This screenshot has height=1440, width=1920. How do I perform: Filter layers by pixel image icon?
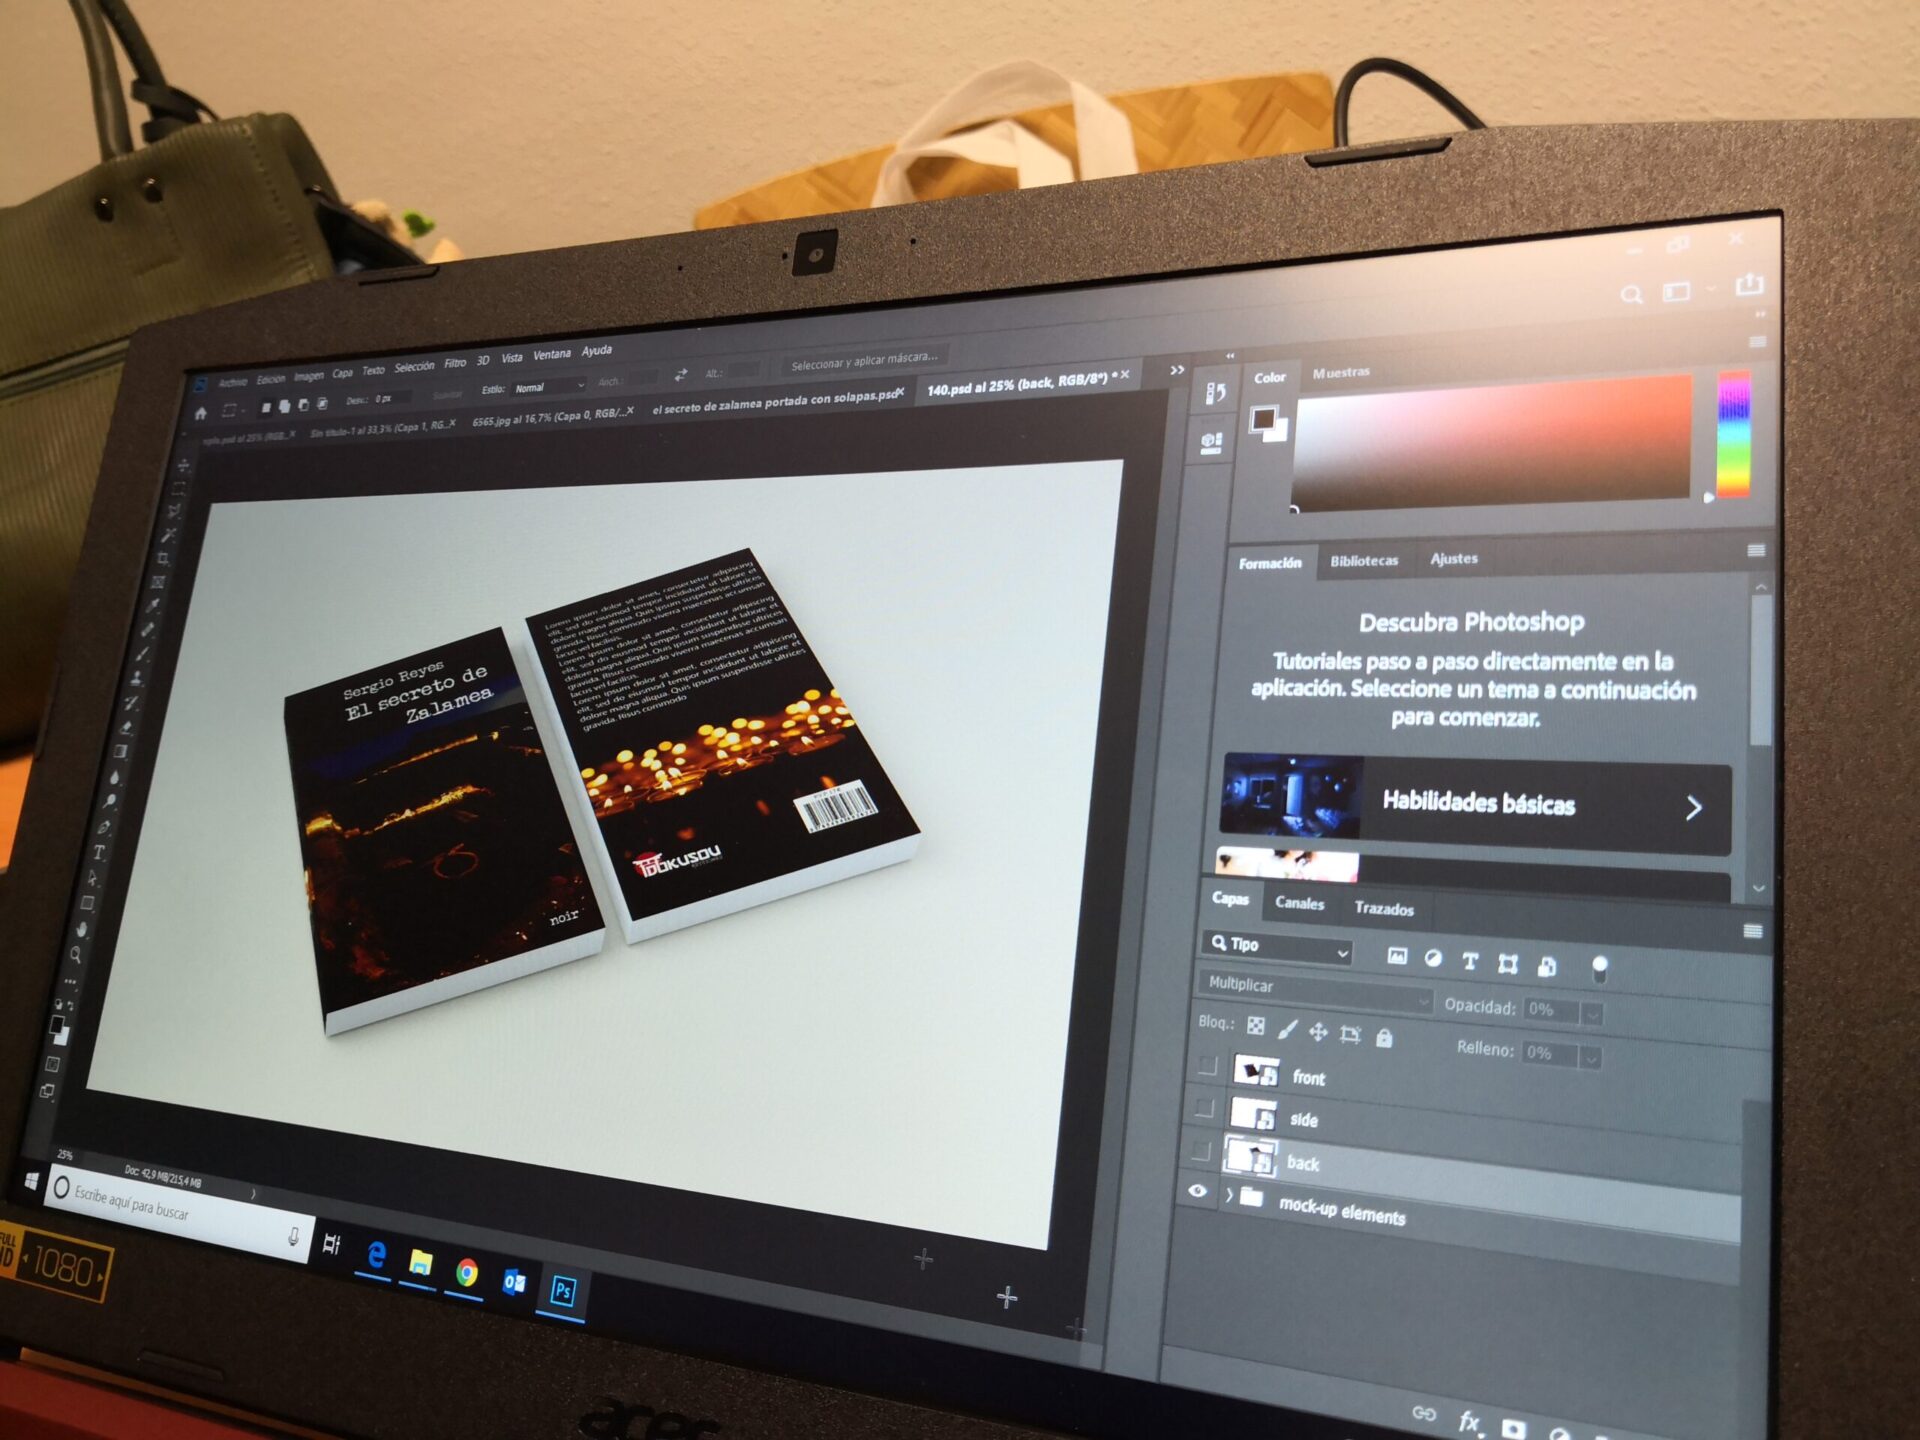(1396, 957)
